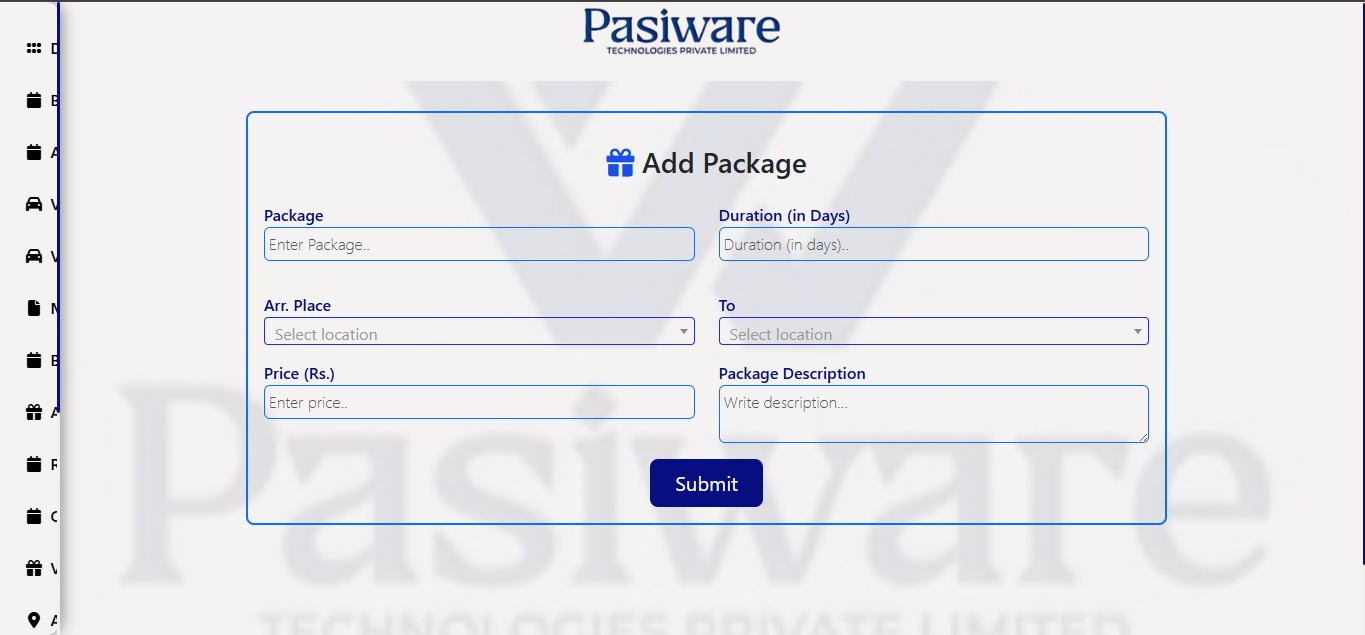Click the sidebar calendar icon beside letter A
1365x635 pixels.
(34, 152)
